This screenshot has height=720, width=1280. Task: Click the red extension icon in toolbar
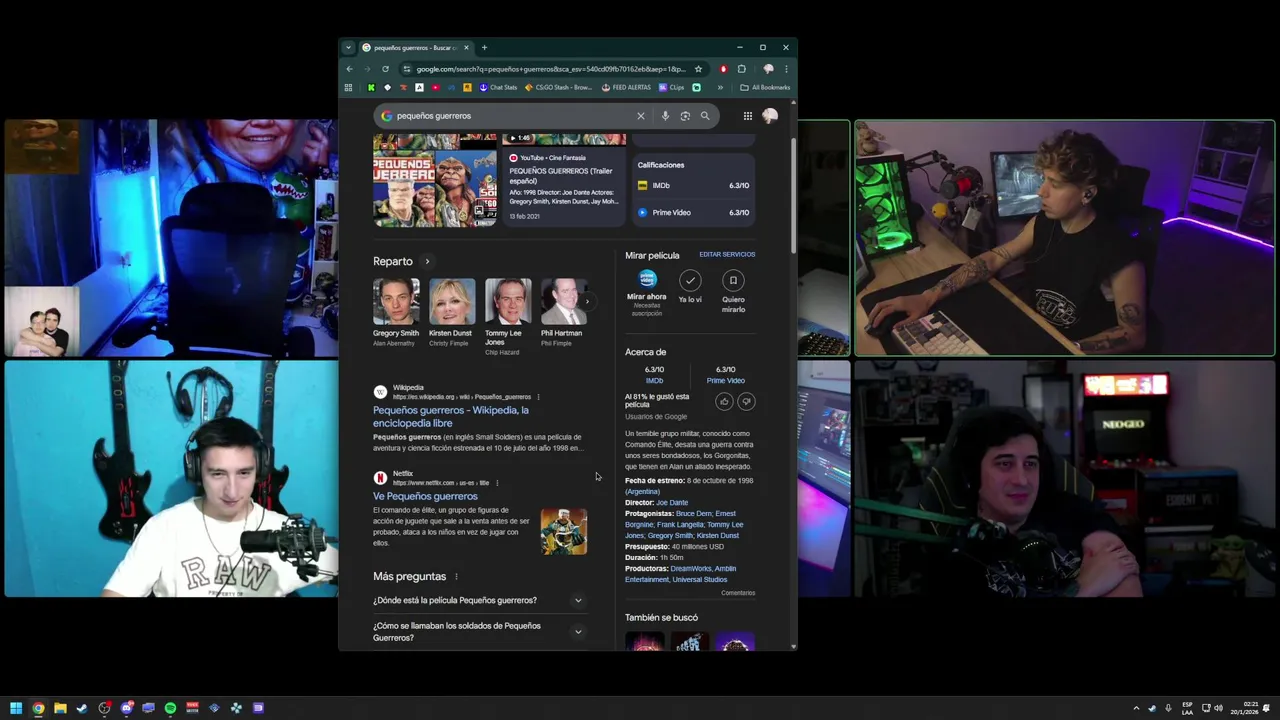pyautogui.click(x=723, y=69)
